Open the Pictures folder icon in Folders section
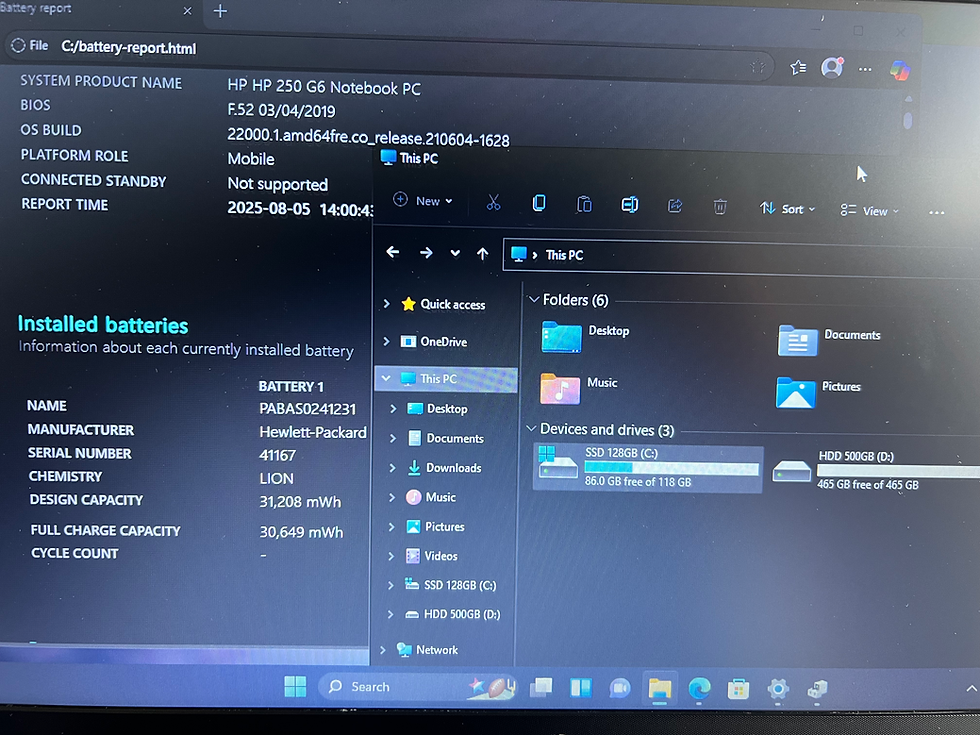980x735 pixels. coord(795,392)
